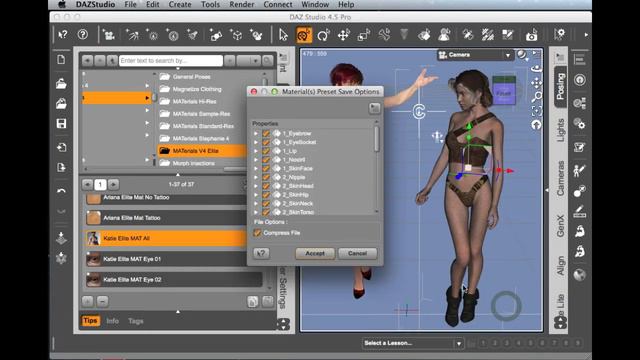
Task: Click the What's This button in dialog
Action: pos(261,253)
